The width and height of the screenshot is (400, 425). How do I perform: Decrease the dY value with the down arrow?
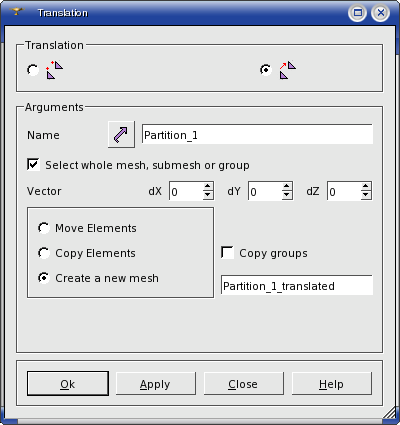click(x=287, y=195)
